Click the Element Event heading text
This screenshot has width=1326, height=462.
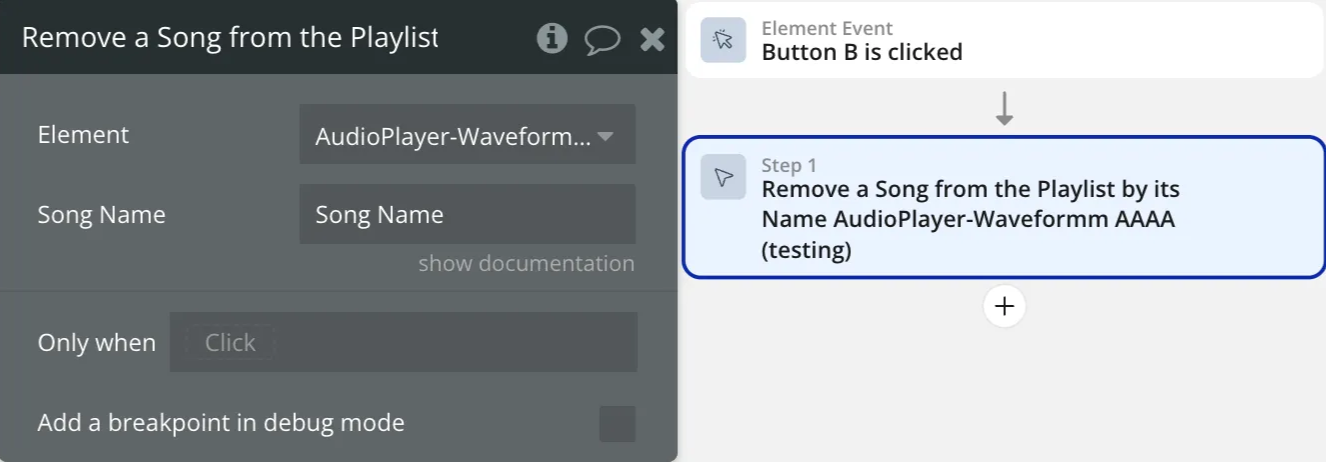click(827, 28)
